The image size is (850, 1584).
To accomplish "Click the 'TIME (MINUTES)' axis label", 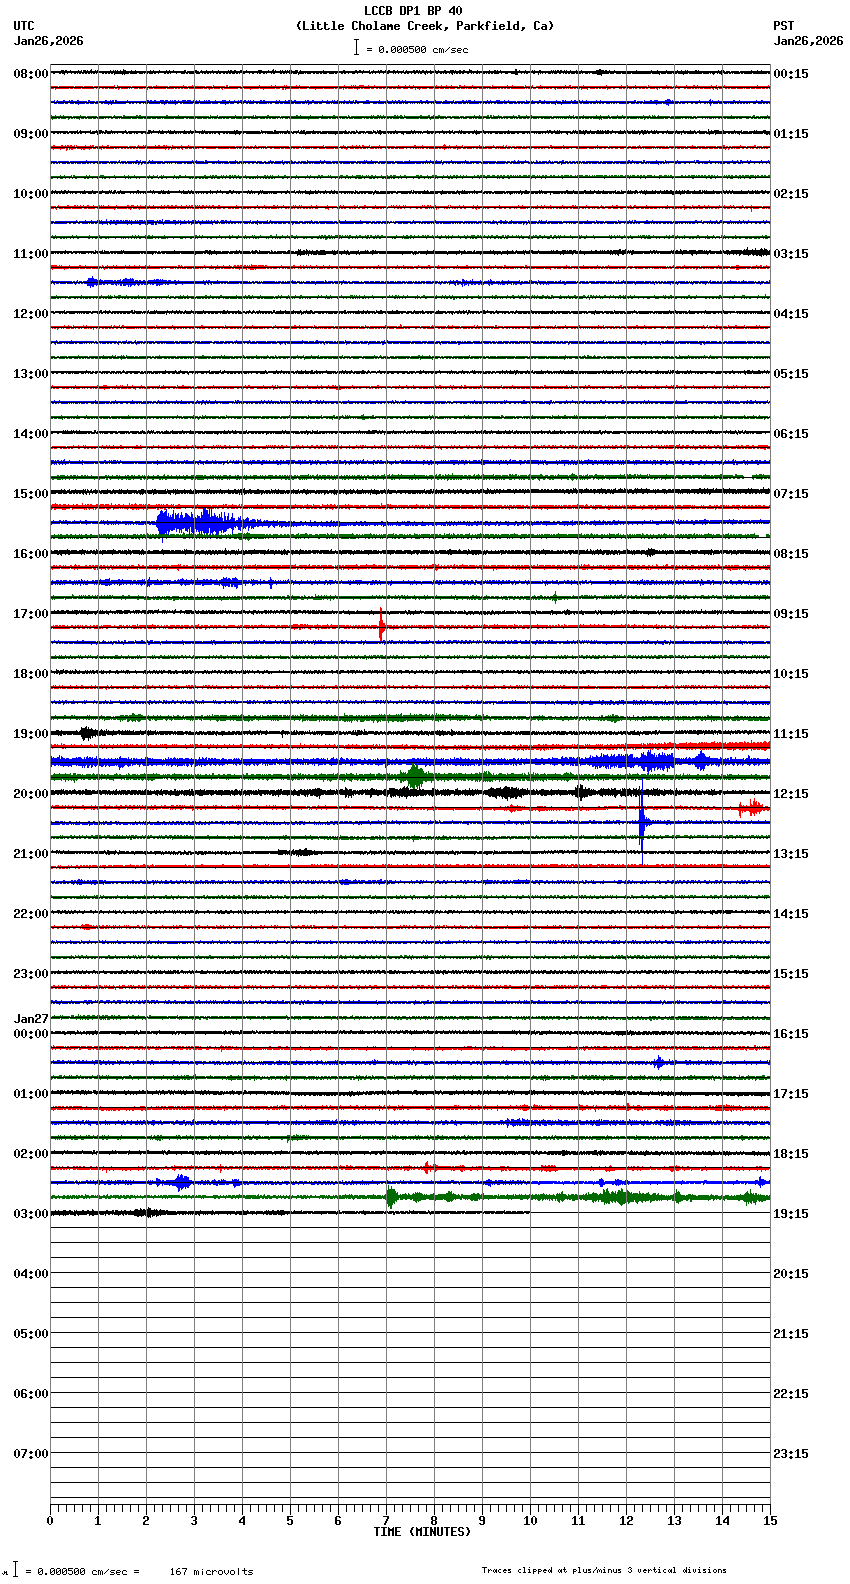I will click(422, 1532).
